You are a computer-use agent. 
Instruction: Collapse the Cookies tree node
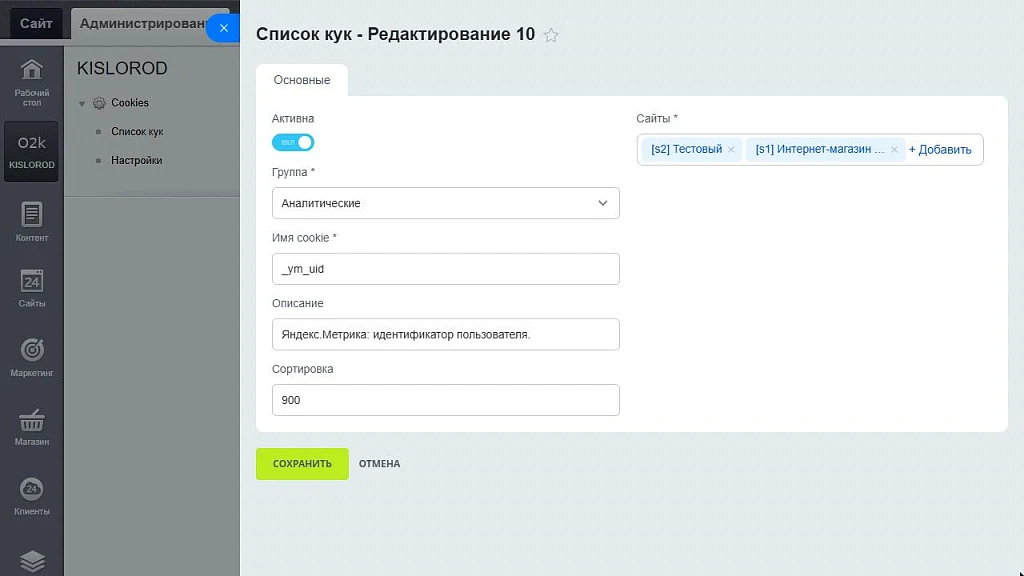(x=82, y=103)
